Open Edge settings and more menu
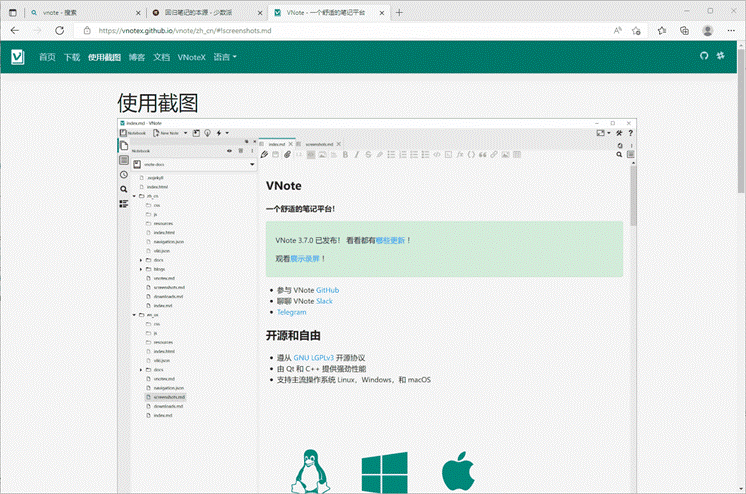 click(731, 30)
